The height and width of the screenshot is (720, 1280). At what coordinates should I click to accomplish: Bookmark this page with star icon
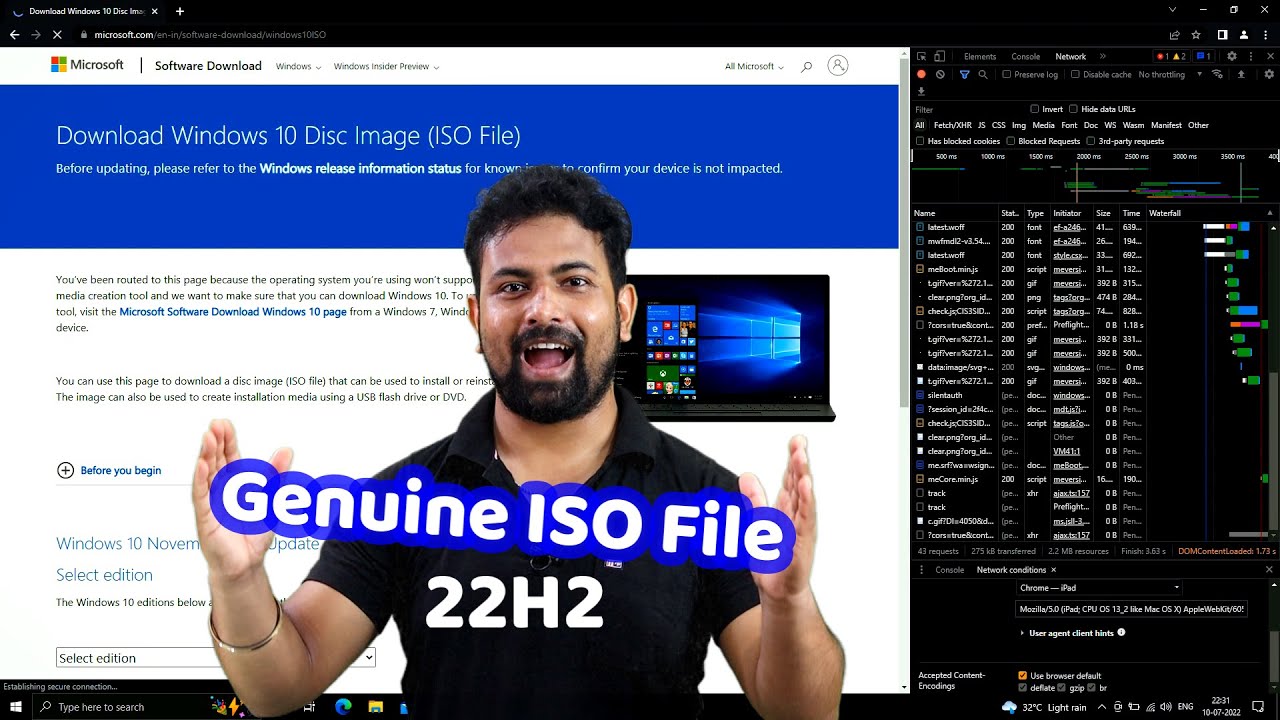tap(1196, 35)
